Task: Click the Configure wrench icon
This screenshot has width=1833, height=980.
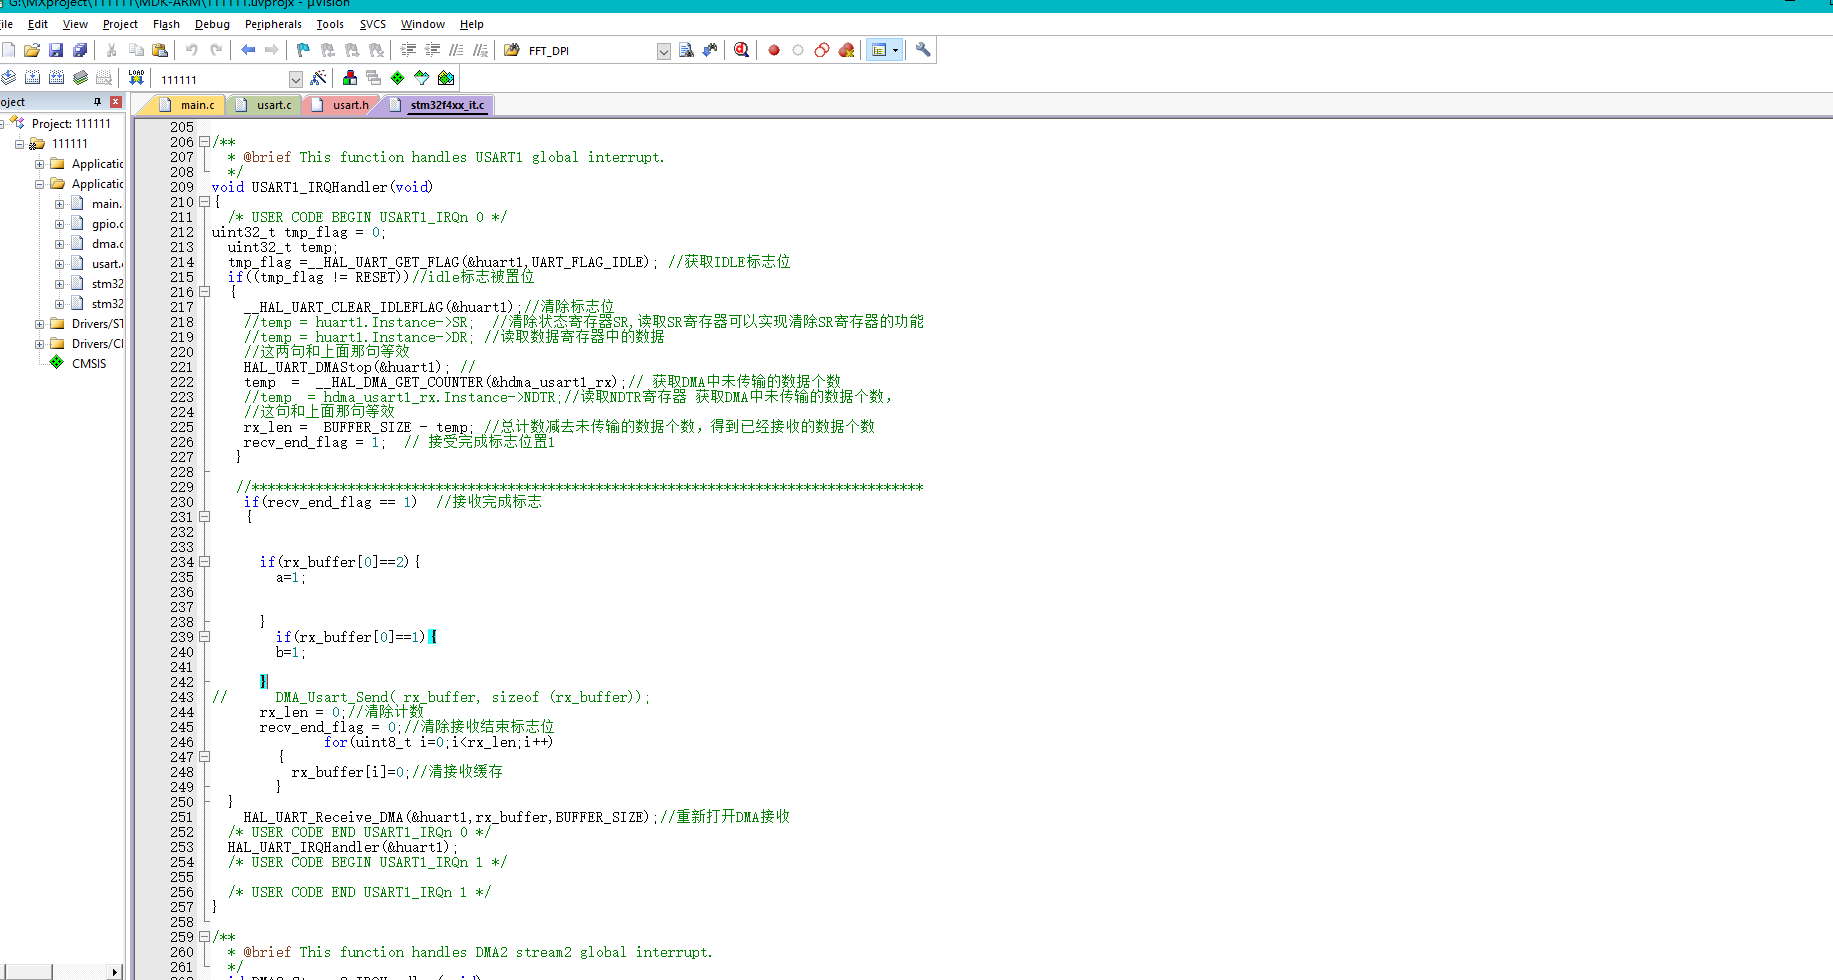Action: (x=921, y=50)
